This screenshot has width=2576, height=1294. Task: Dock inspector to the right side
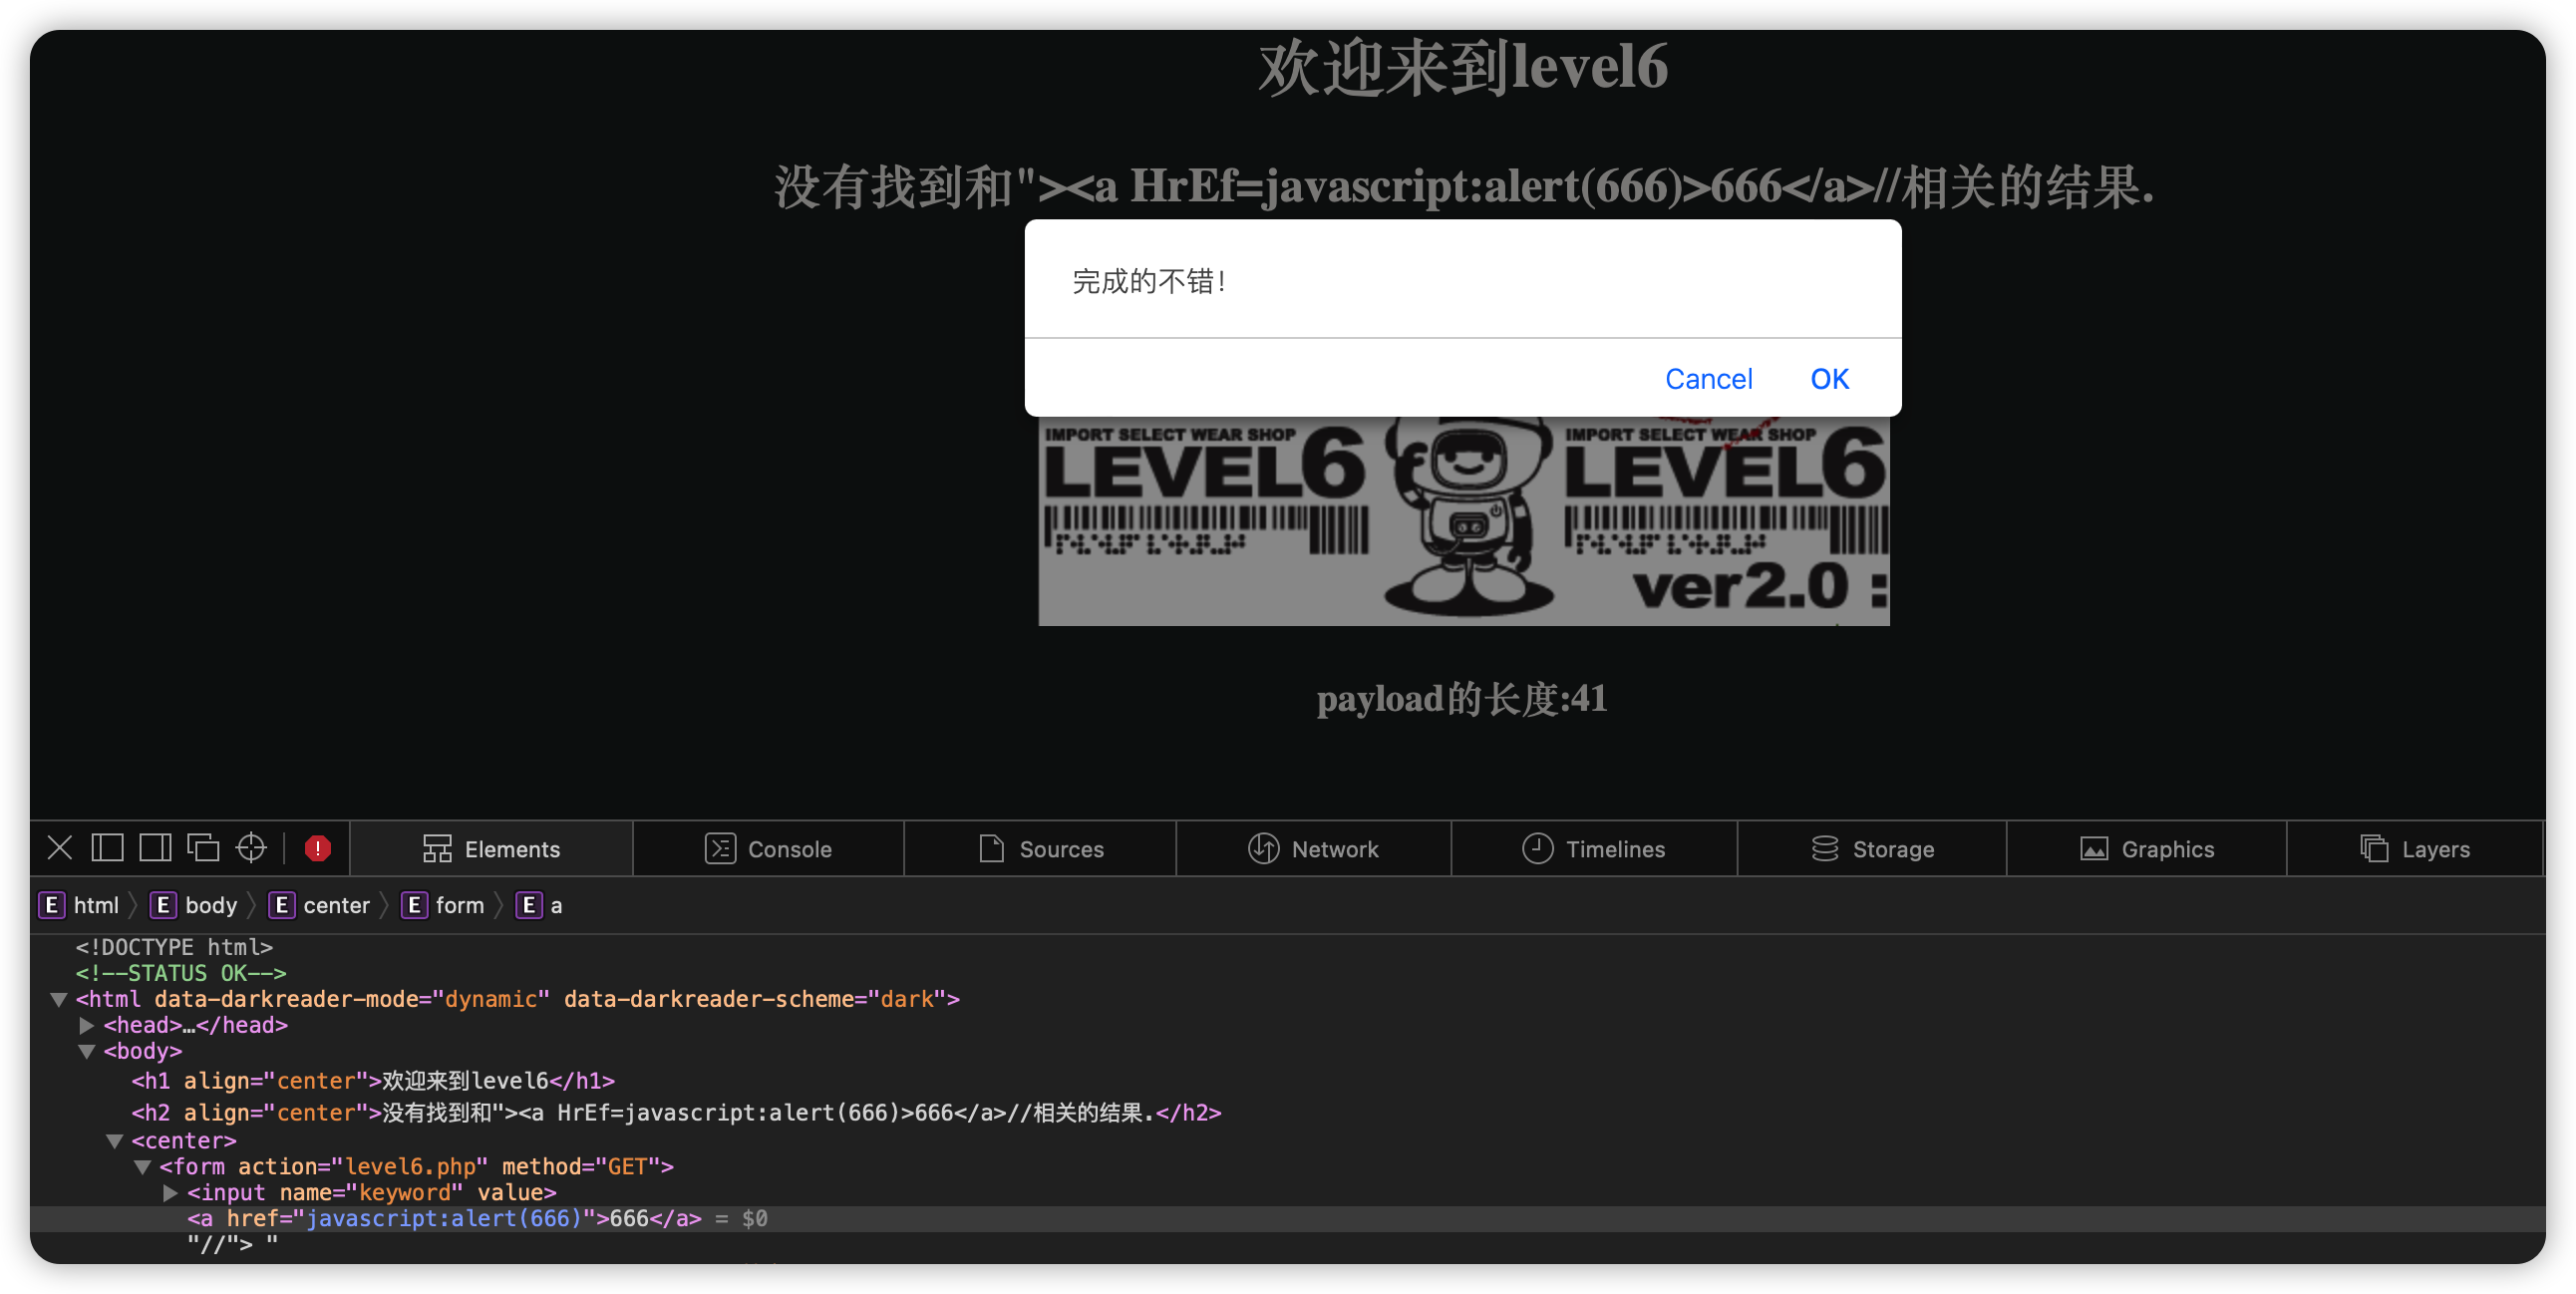[155, 848]
